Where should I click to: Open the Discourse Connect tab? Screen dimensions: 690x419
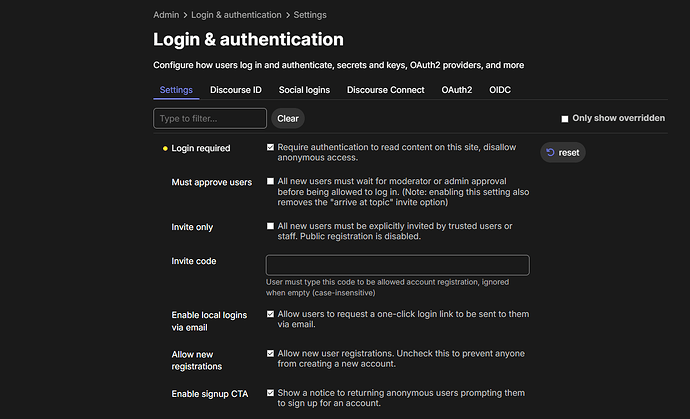pyautogui.click(x=385, y=90)
